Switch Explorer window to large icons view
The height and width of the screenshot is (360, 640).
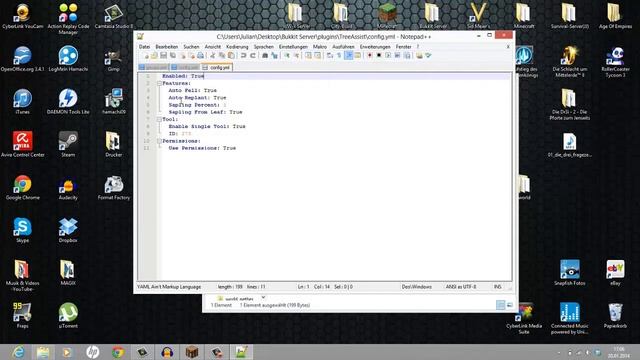[x=510, y=305]
